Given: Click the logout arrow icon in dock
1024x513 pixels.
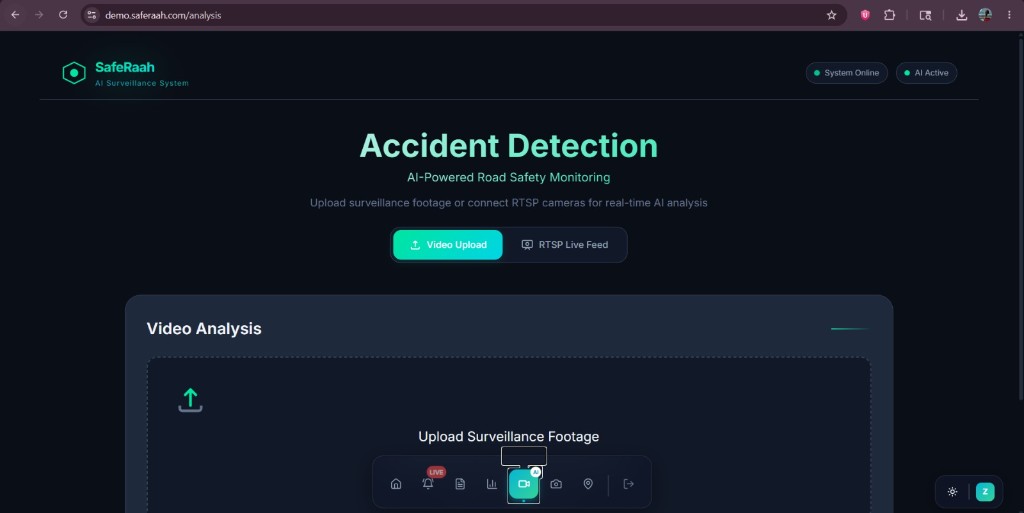Looking at the screenshot, I should (x=628, y=484).
